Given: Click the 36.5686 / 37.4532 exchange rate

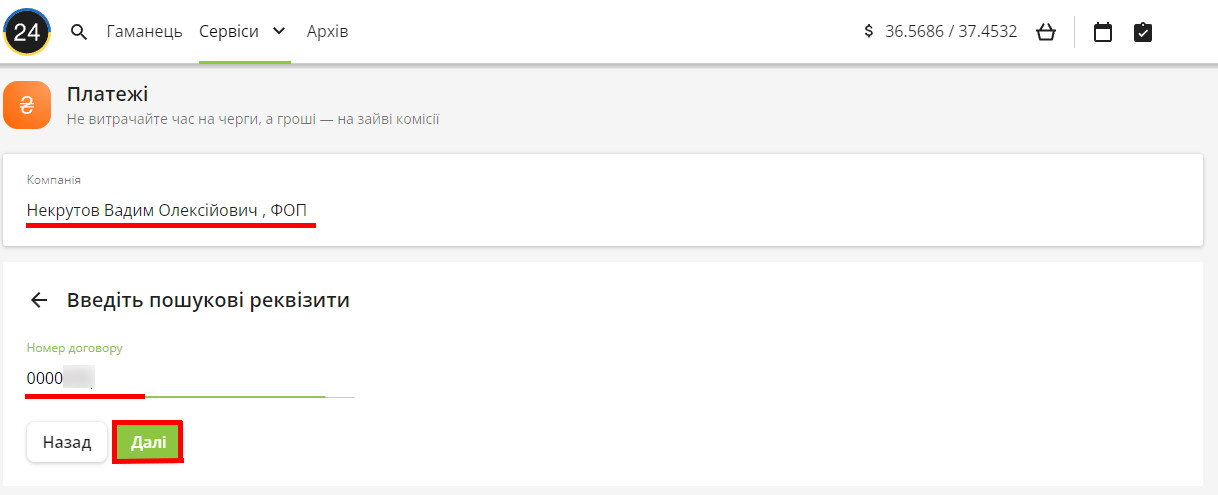Looking at the screenshot, I should (x=951, y=32).
